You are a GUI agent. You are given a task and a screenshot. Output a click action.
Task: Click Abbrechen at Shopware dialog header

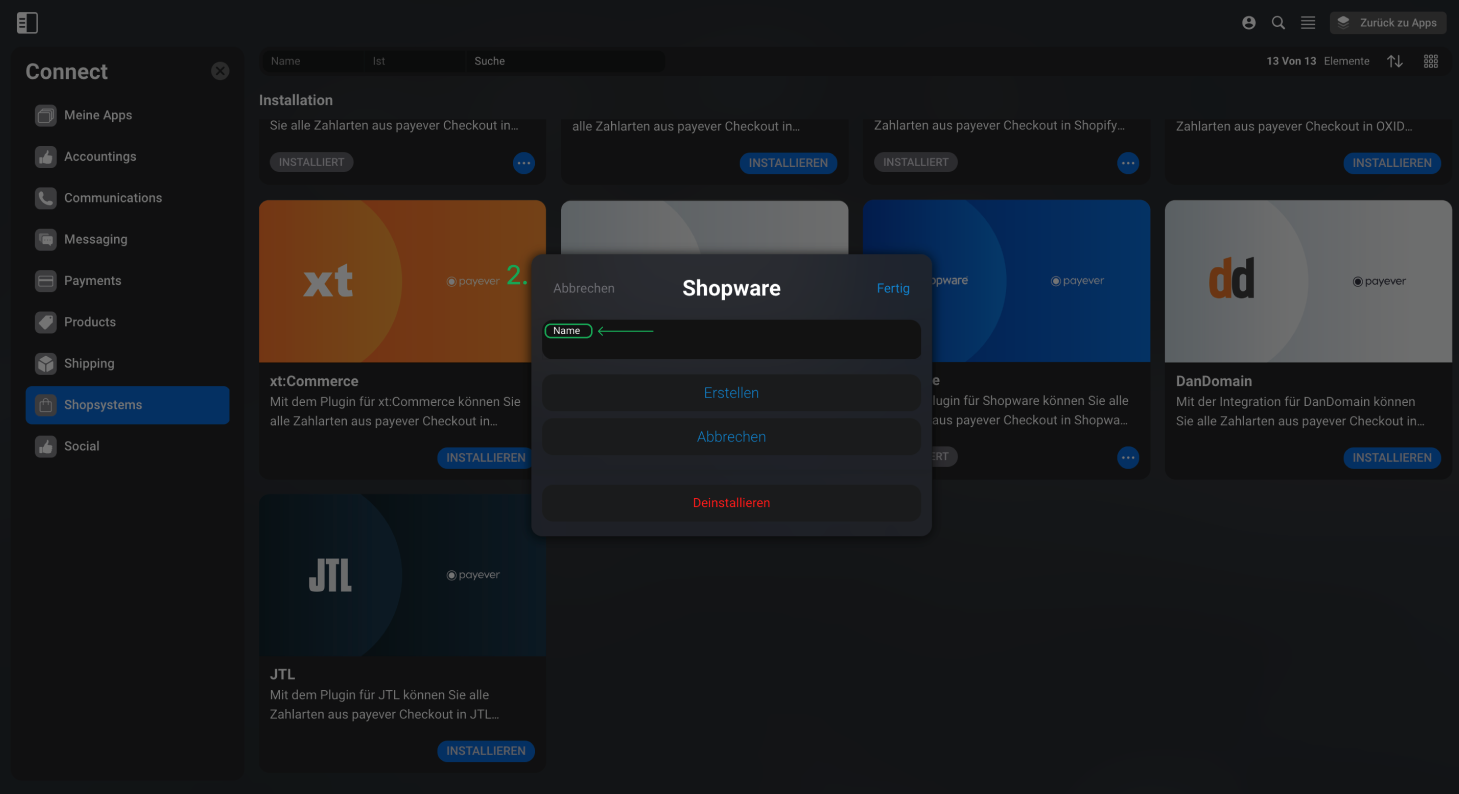[x=584, y=288]
